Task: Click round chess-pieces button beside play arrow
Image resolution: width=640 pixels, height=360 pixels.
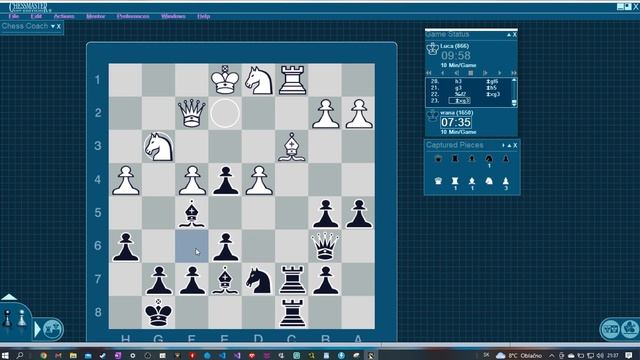Action: [53, 329]
